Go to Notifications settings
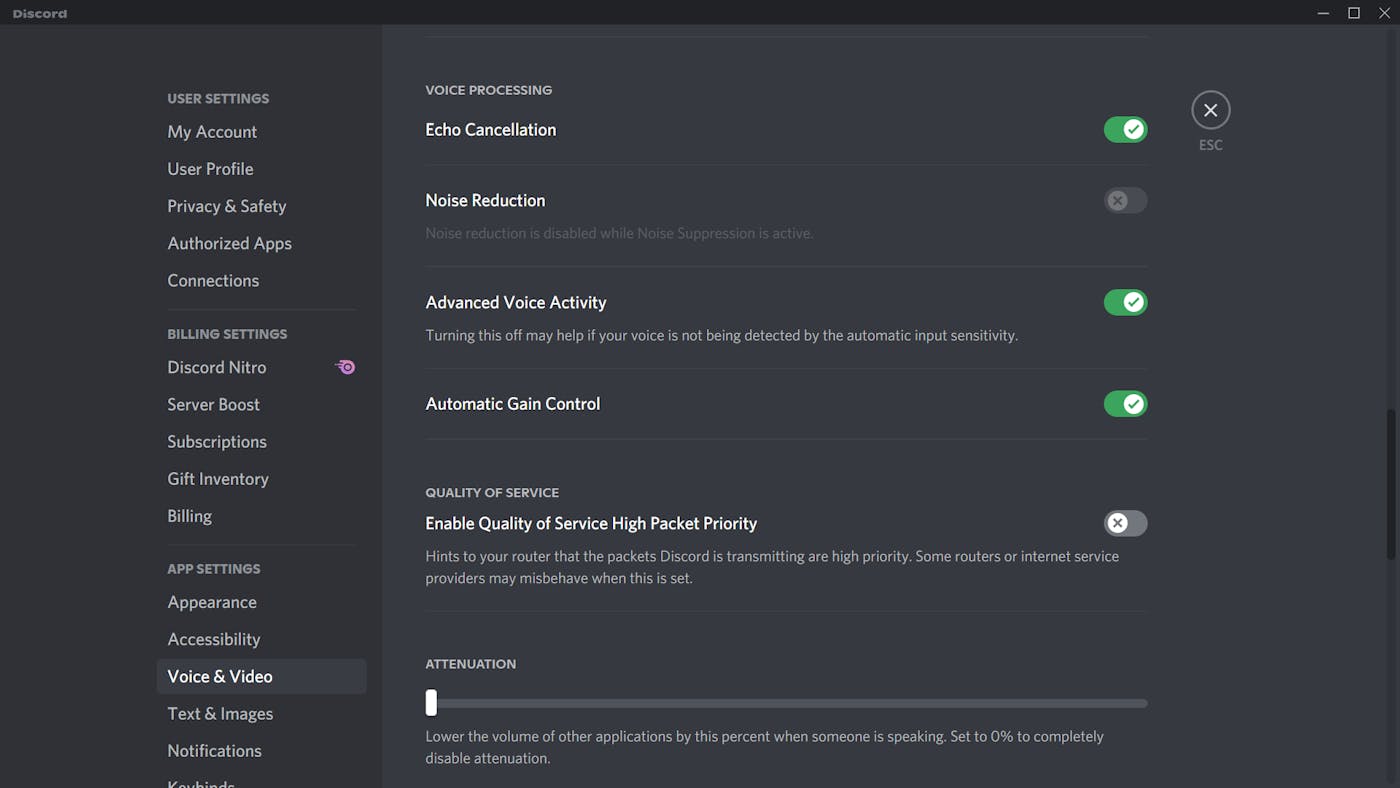The width and height of the screenshot is (1400, 788). click(x=261, y=750)
